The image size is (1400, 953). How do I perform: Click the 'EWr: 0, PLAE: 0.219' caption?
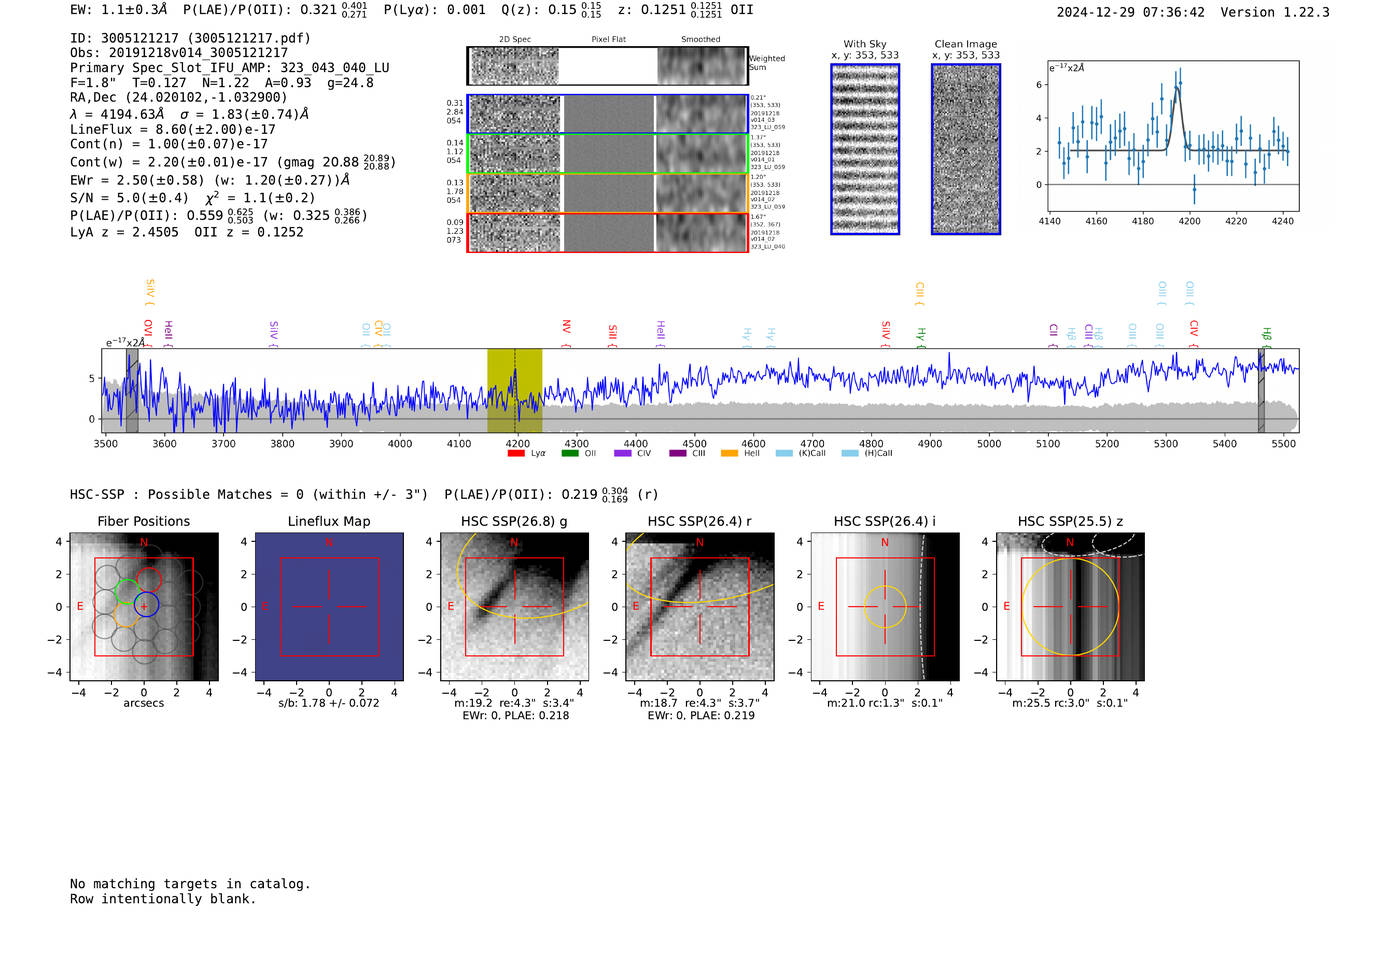[x=699, y=715]
